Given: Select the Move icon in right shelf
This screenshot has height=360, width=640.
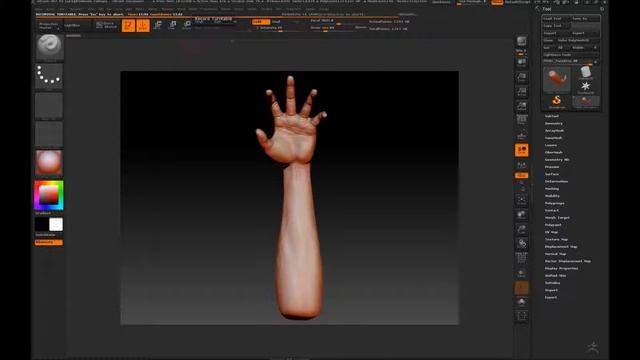Looking at the screenshot, I should [x=522, y=214].
